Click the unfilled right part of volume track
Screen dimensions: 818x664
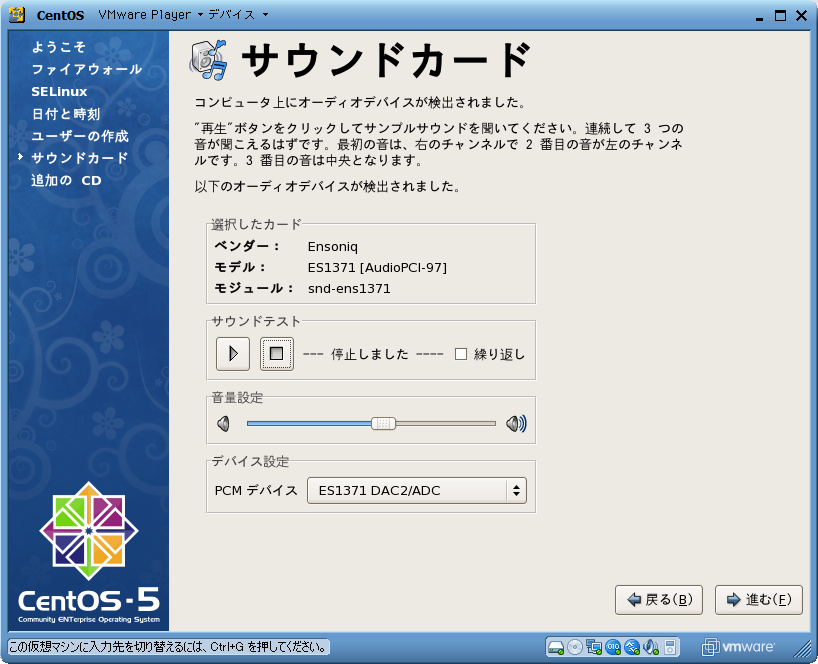[446, 424]
